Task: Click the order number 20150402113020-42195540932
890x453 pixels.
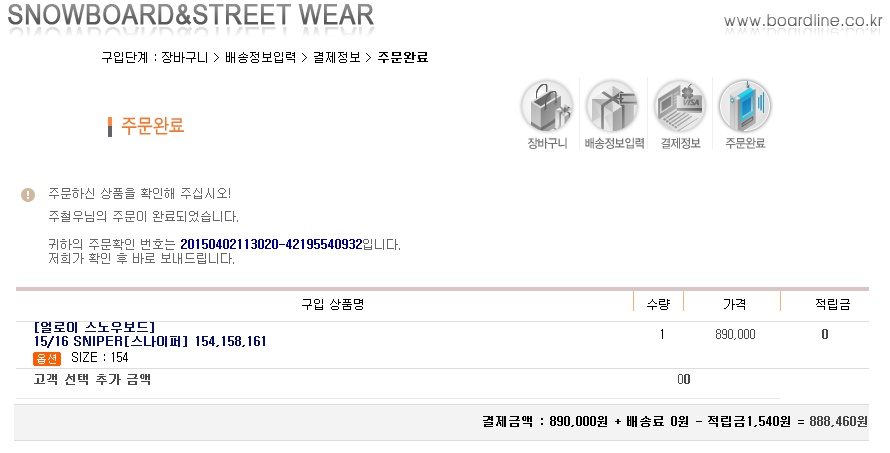Action: [x=271, y=245]
